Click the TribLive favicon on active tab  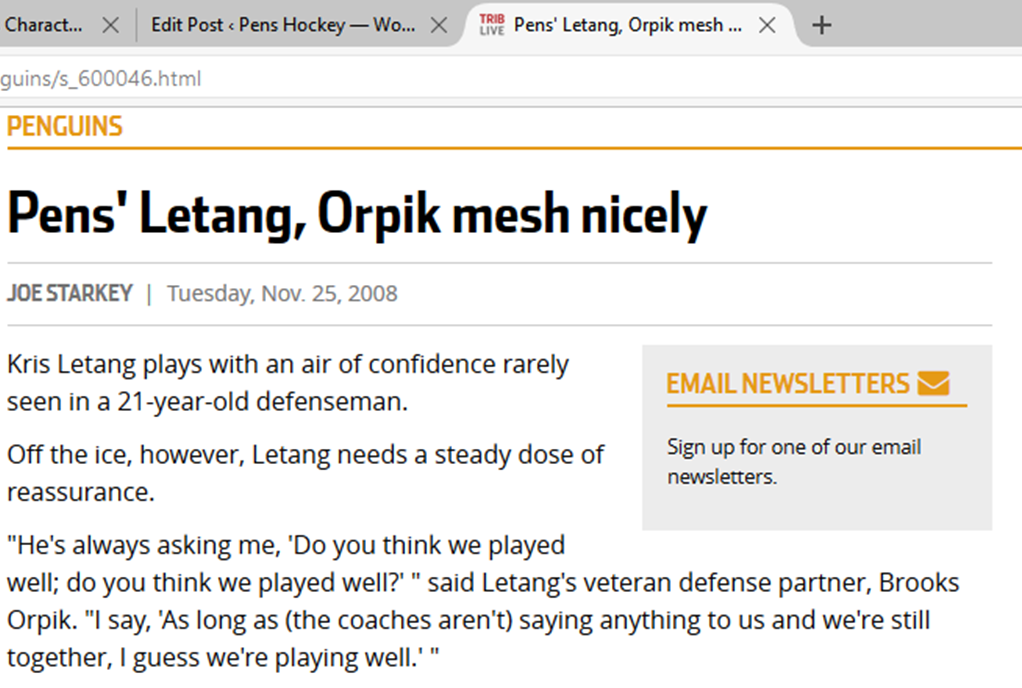point(492,25)
